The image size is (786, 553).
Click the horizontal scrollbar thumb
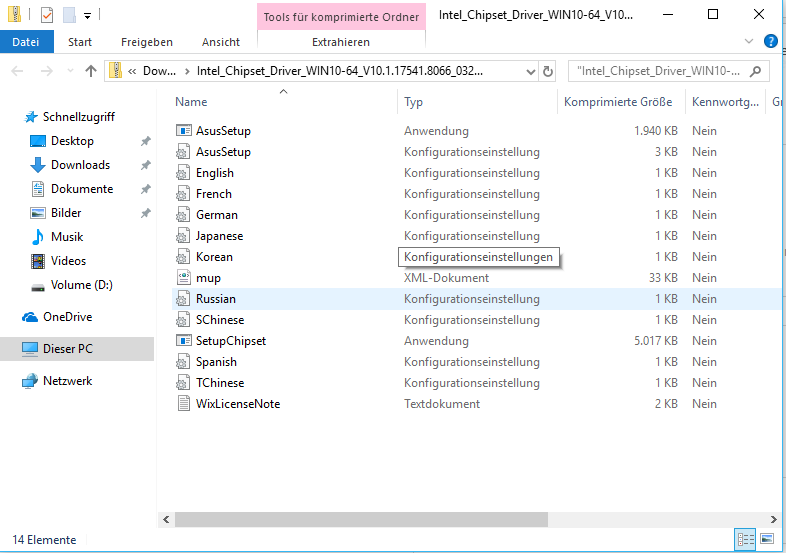[361, 519]
